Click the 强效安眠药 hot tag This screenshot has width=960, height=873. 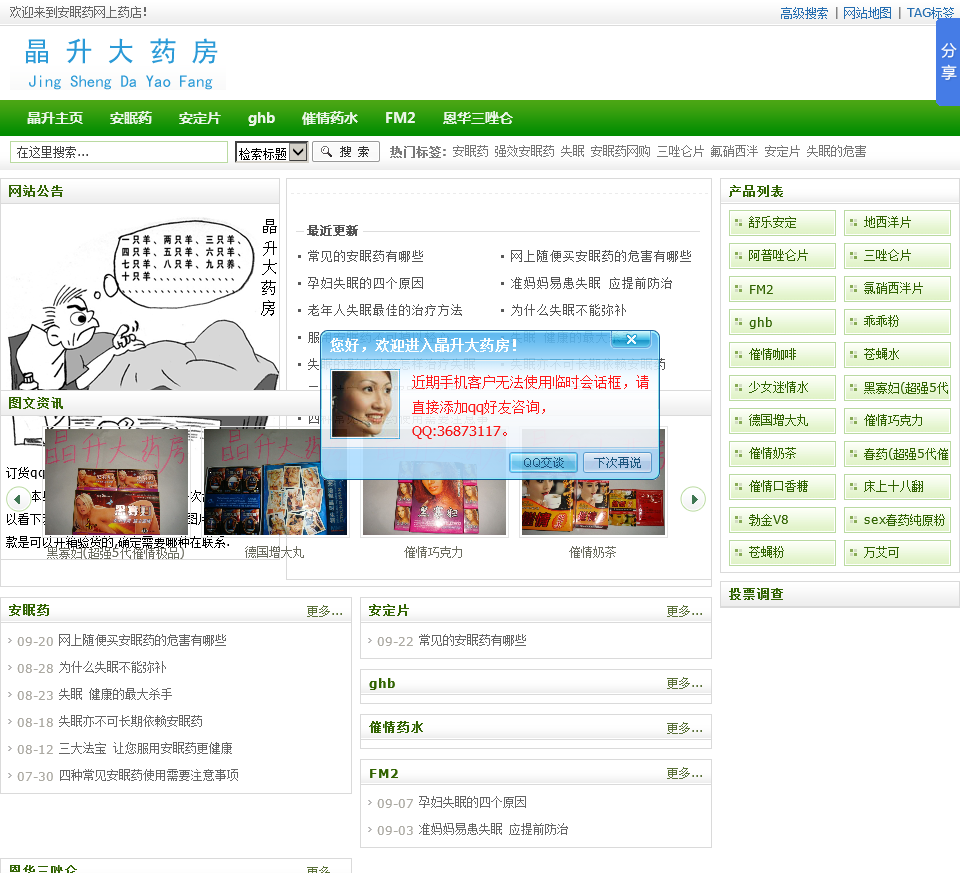pos(524,151)
